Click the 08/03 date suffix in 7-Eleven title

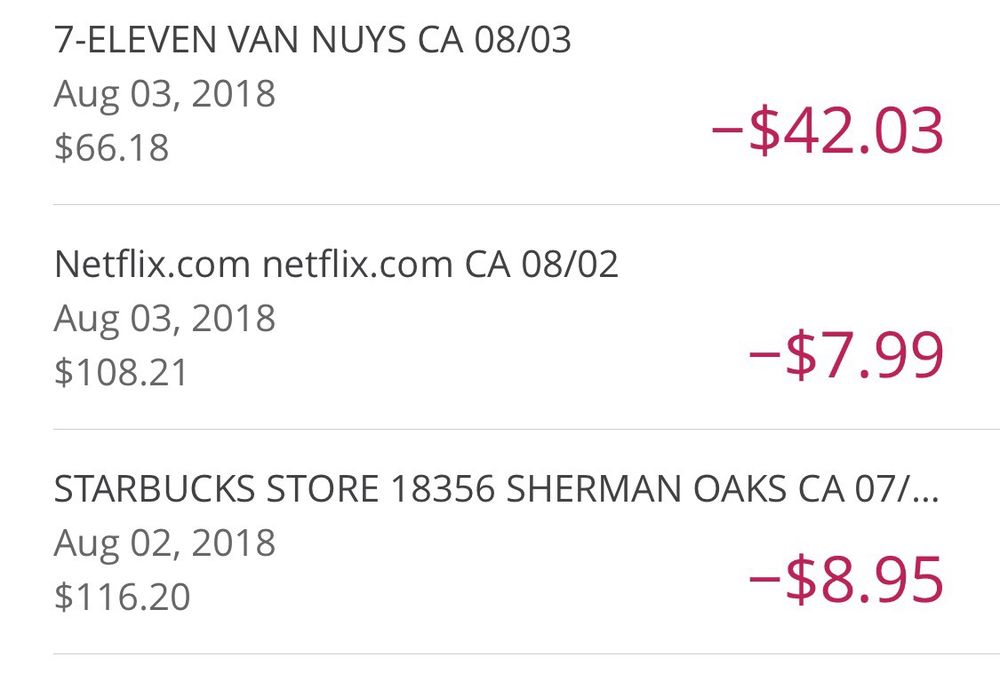click(523, 41)
